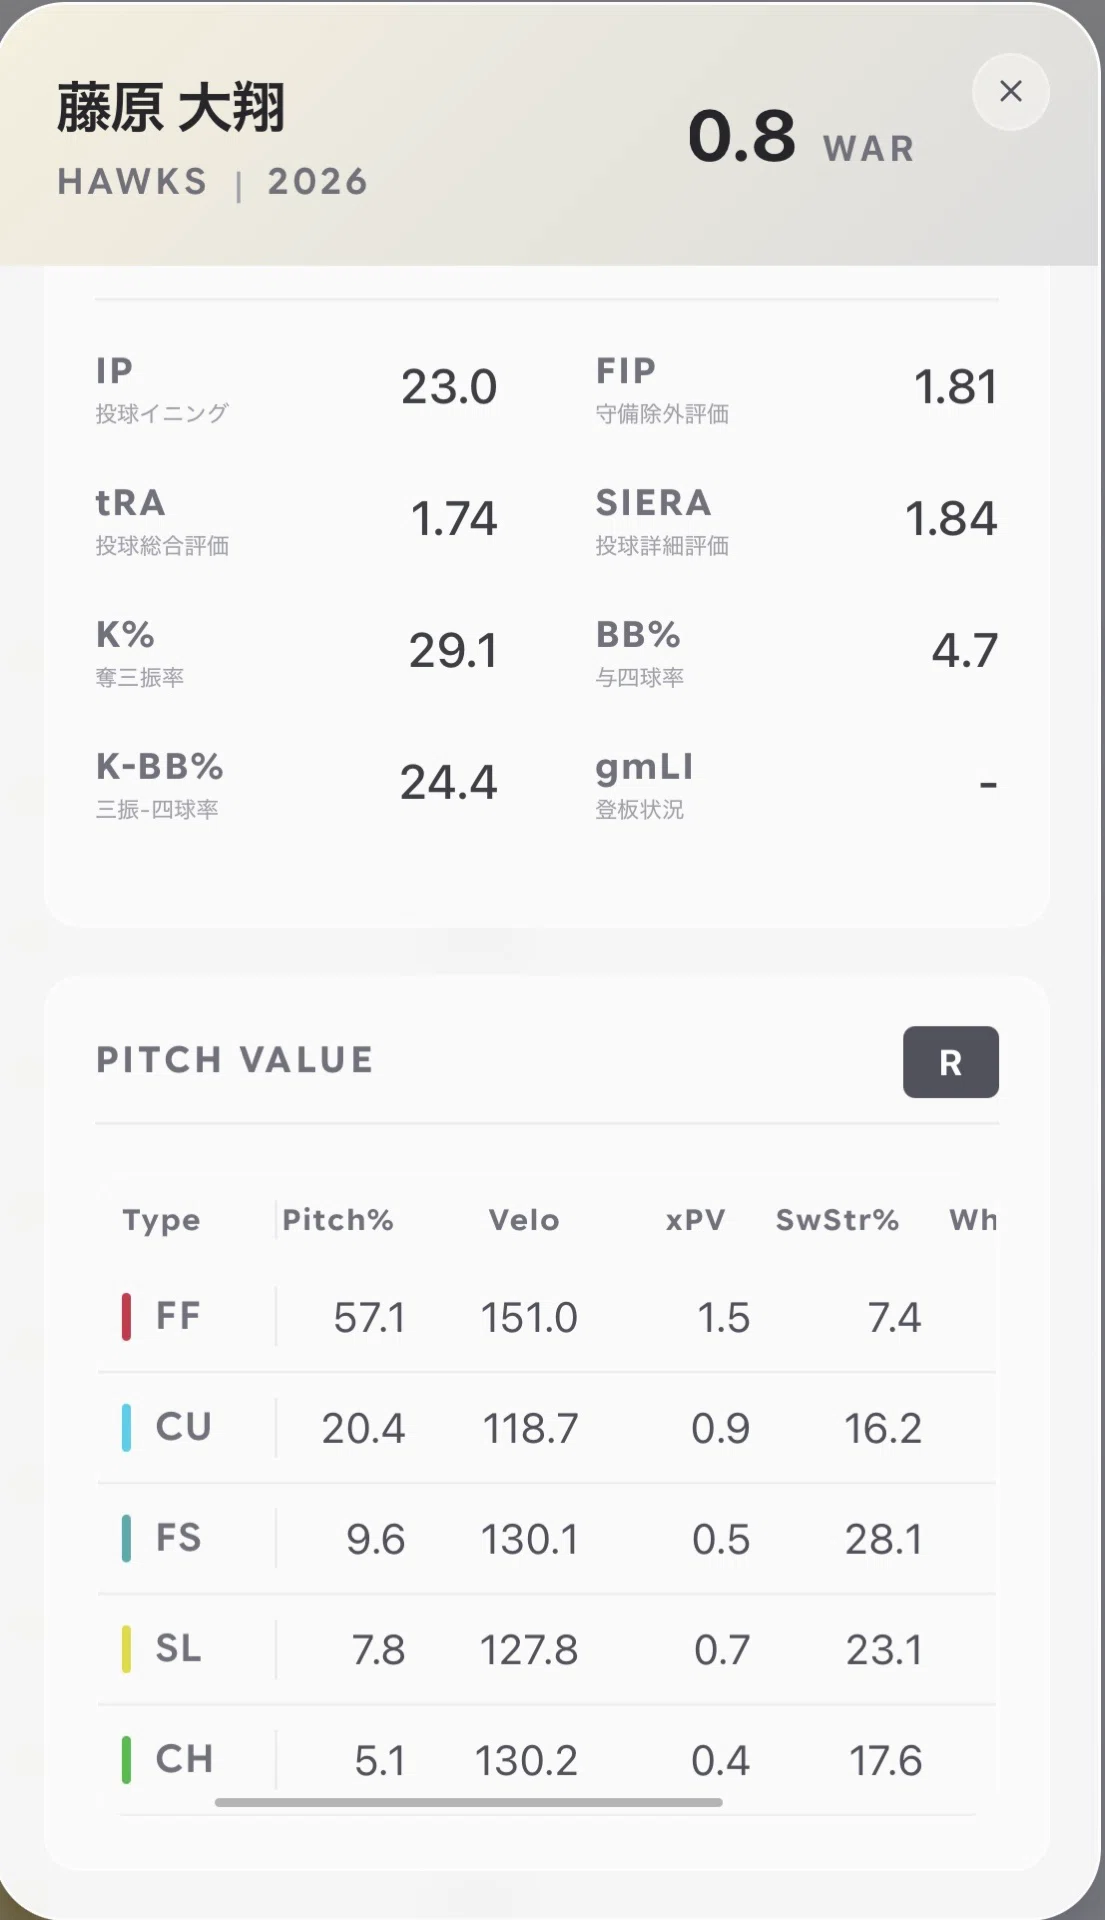Select the FF pitch type row
1105x1920 pixels.
(x=547, y=1317)
